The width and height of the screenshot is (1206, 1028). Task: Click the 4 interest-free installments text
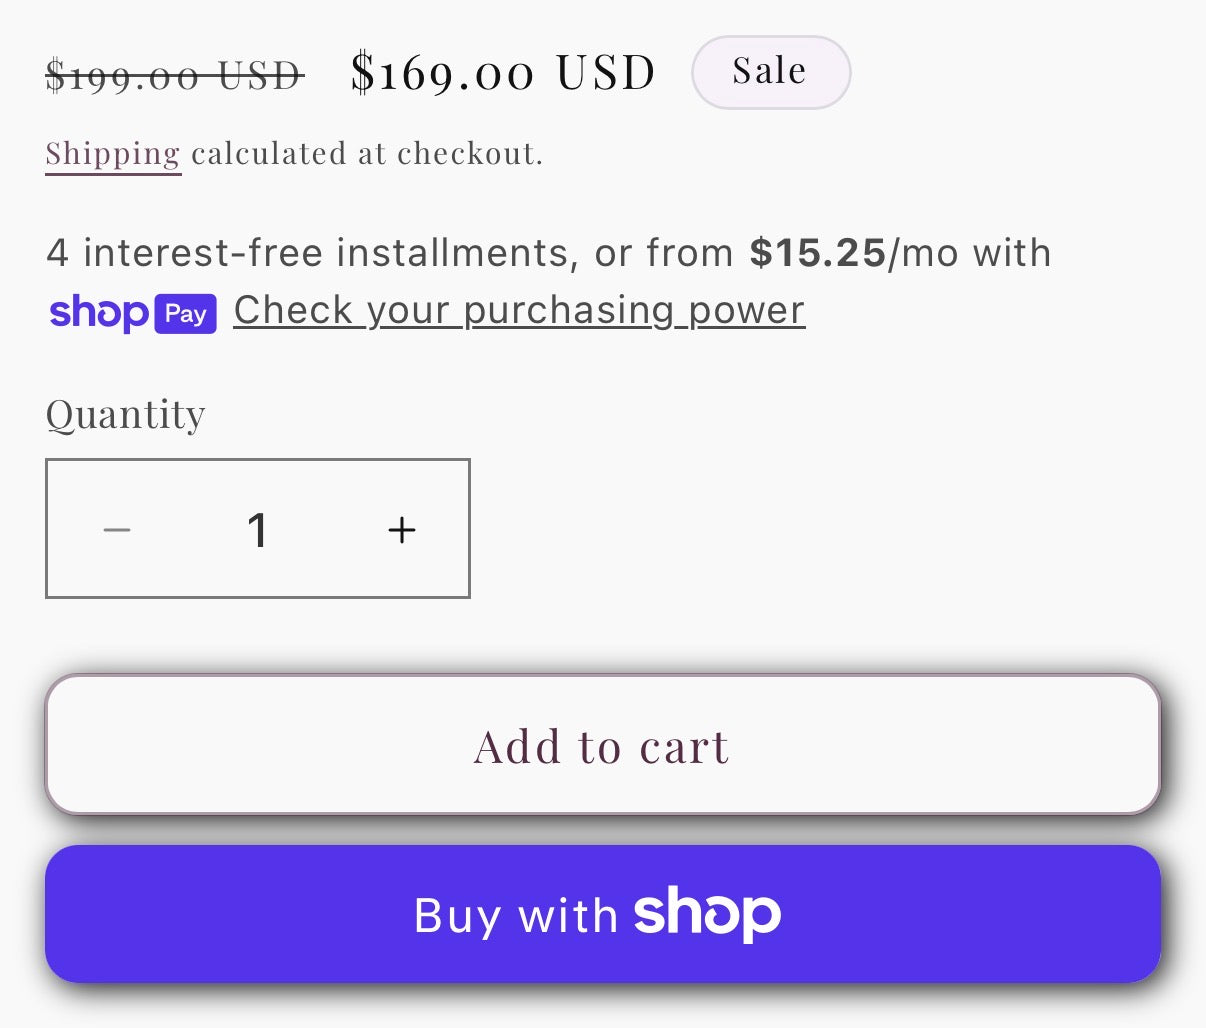point(311,253)
